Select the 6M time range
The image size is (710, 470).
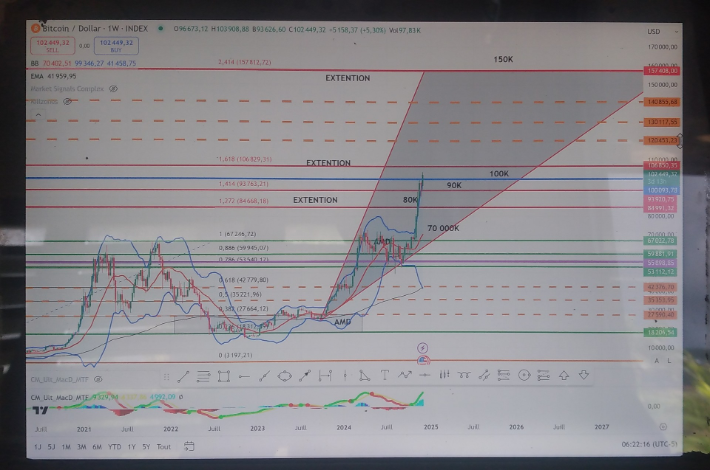click(x=97, y=447)
